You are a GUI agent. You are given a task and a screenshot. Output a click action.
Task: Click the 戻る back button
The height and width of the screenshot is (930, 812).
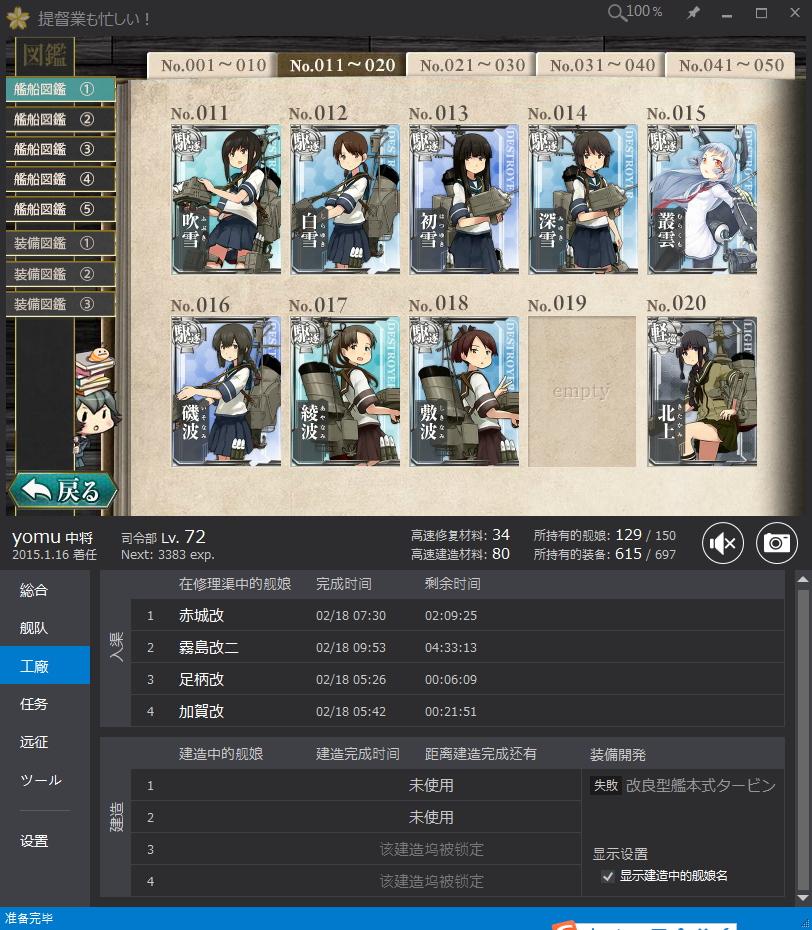coord(63,491)
